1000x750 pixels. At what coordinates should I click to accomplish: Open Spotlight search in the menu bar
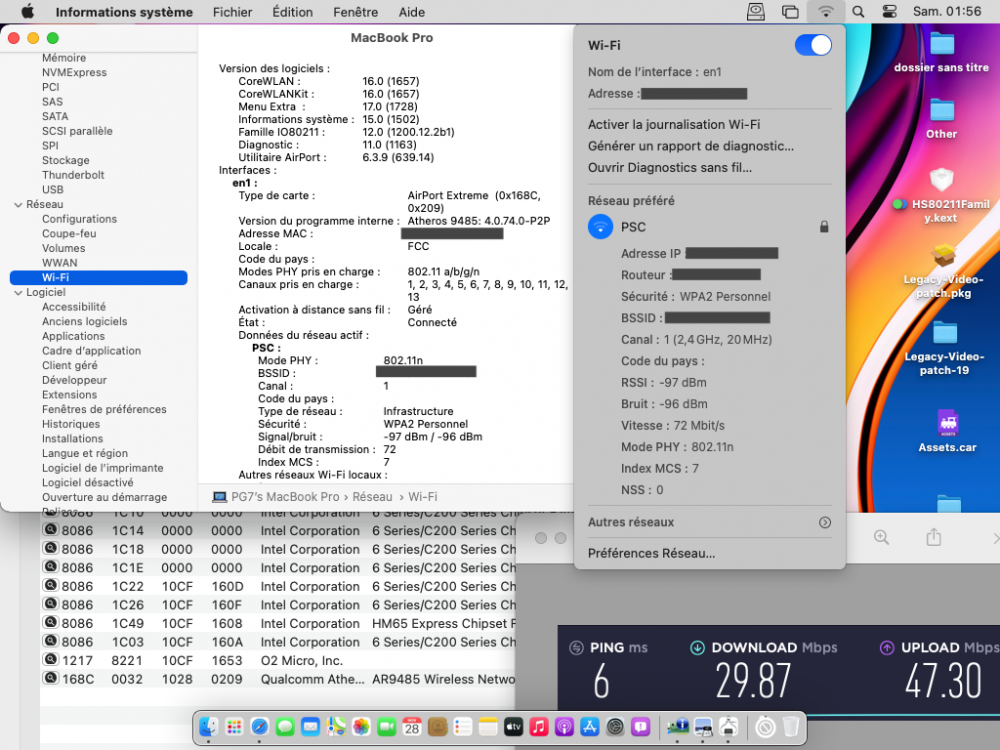click(x=858, y=11)
